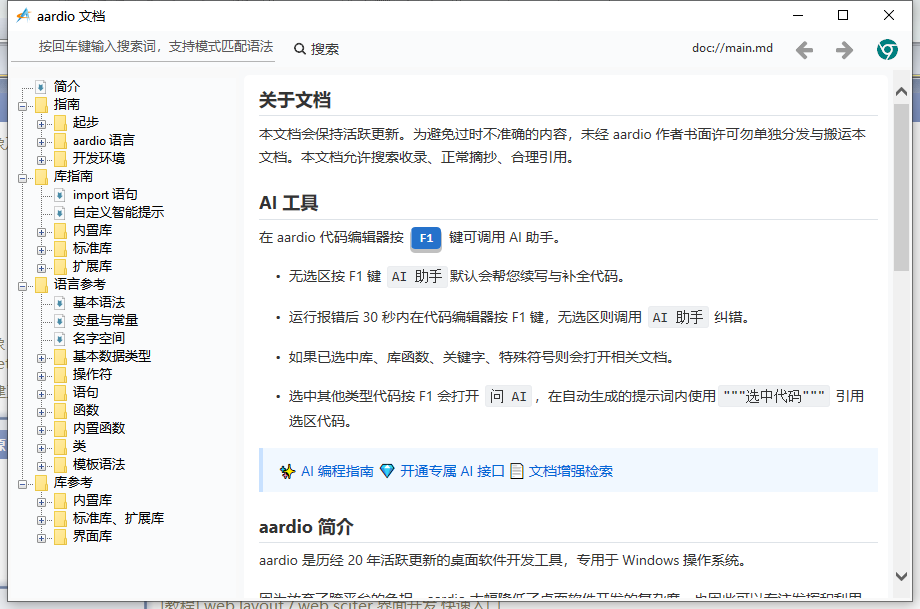Click the 模板语法 folder icon
Viewport: 920px width, 609px height.
60,465
